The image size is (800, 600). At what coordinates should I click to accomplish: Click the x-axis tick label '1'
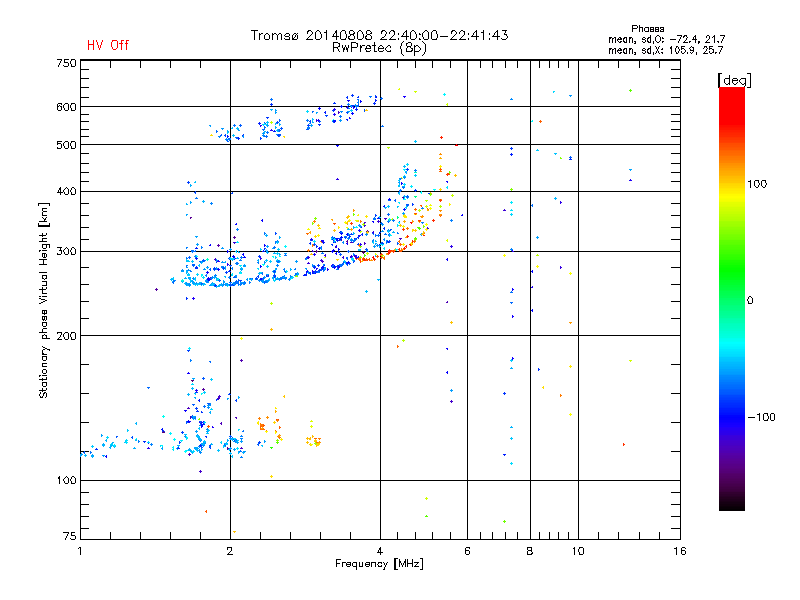80,551
